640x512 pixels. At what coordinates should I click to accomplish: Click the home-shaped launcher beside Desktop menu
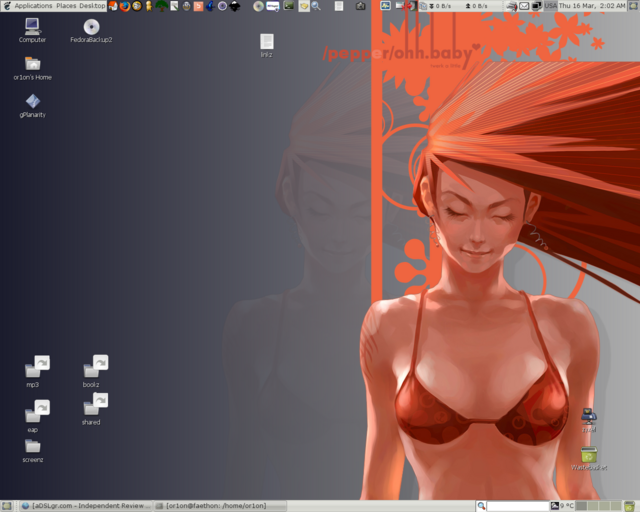coord(113,6)
